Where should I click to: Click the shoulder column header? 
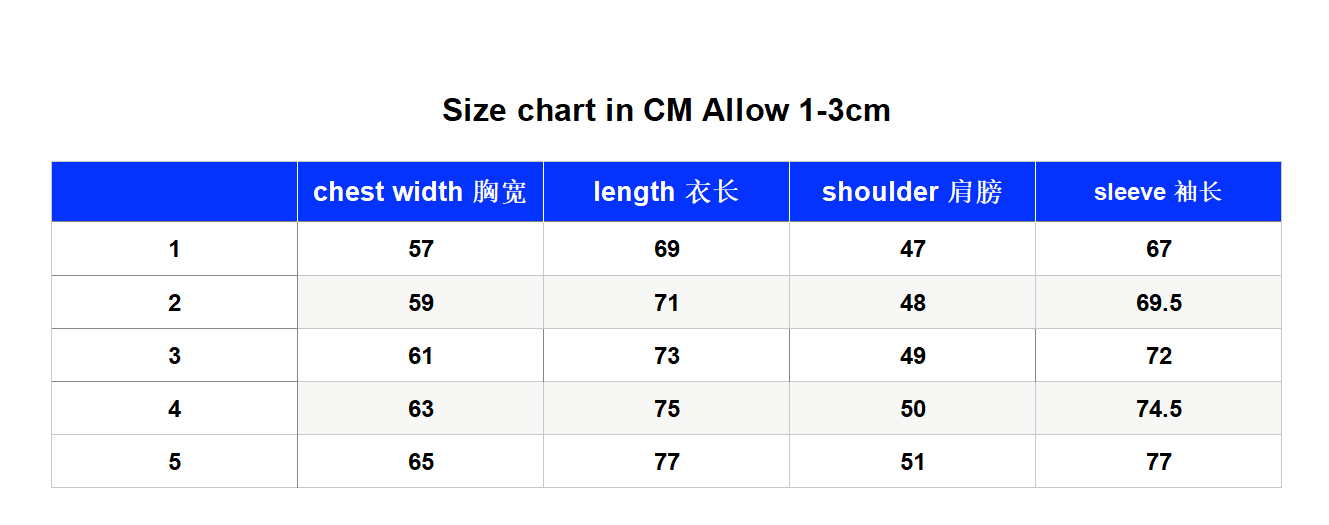coord(912,192)
